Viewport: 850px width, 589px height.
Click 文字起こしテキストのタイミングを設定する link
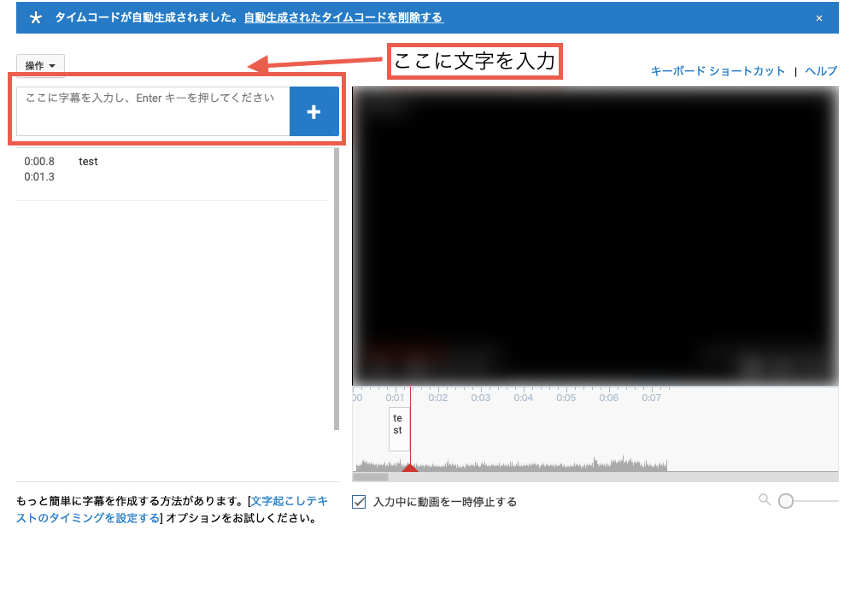click(172, 509)
